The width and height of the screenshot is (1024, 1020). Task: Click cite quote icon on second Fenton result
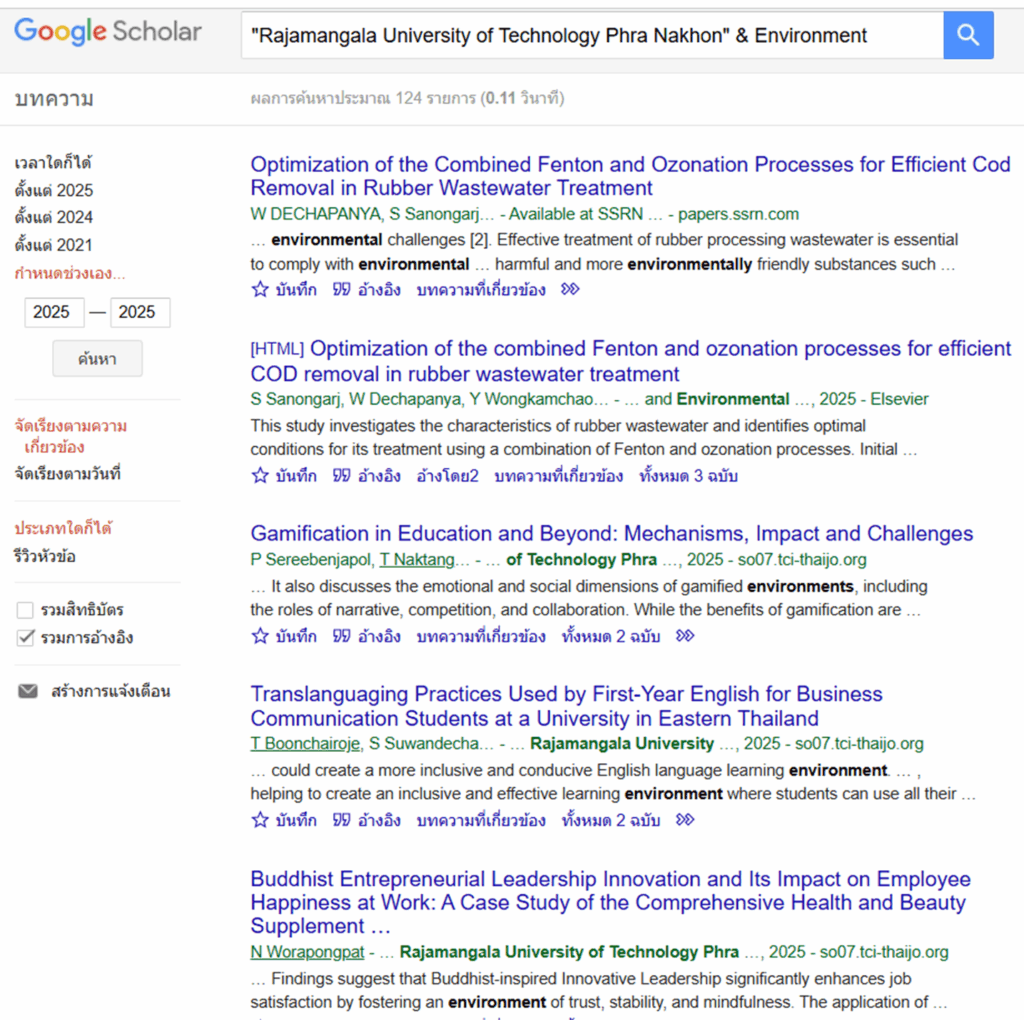[x=342, y=476]
